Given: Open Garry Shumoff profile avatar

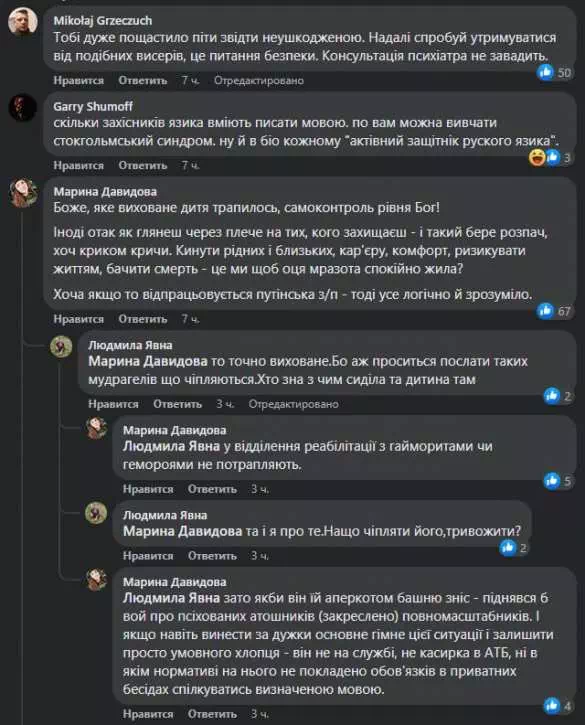Looking at the screenshot, I should click(23, 107).
